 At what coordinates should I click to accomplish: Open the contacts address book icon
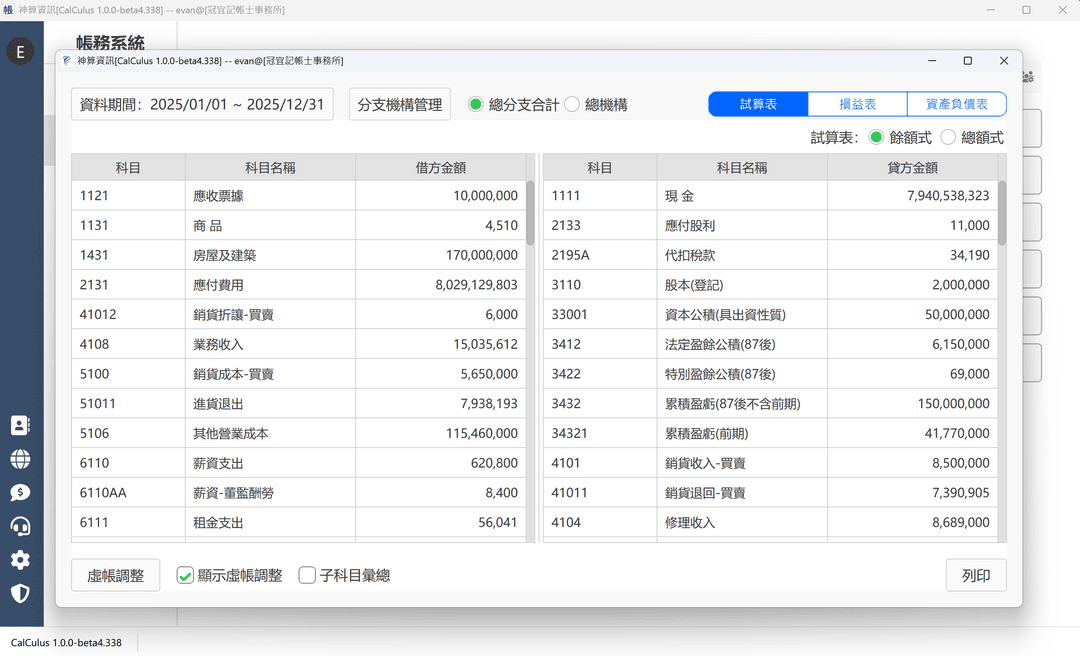point(20,425)
